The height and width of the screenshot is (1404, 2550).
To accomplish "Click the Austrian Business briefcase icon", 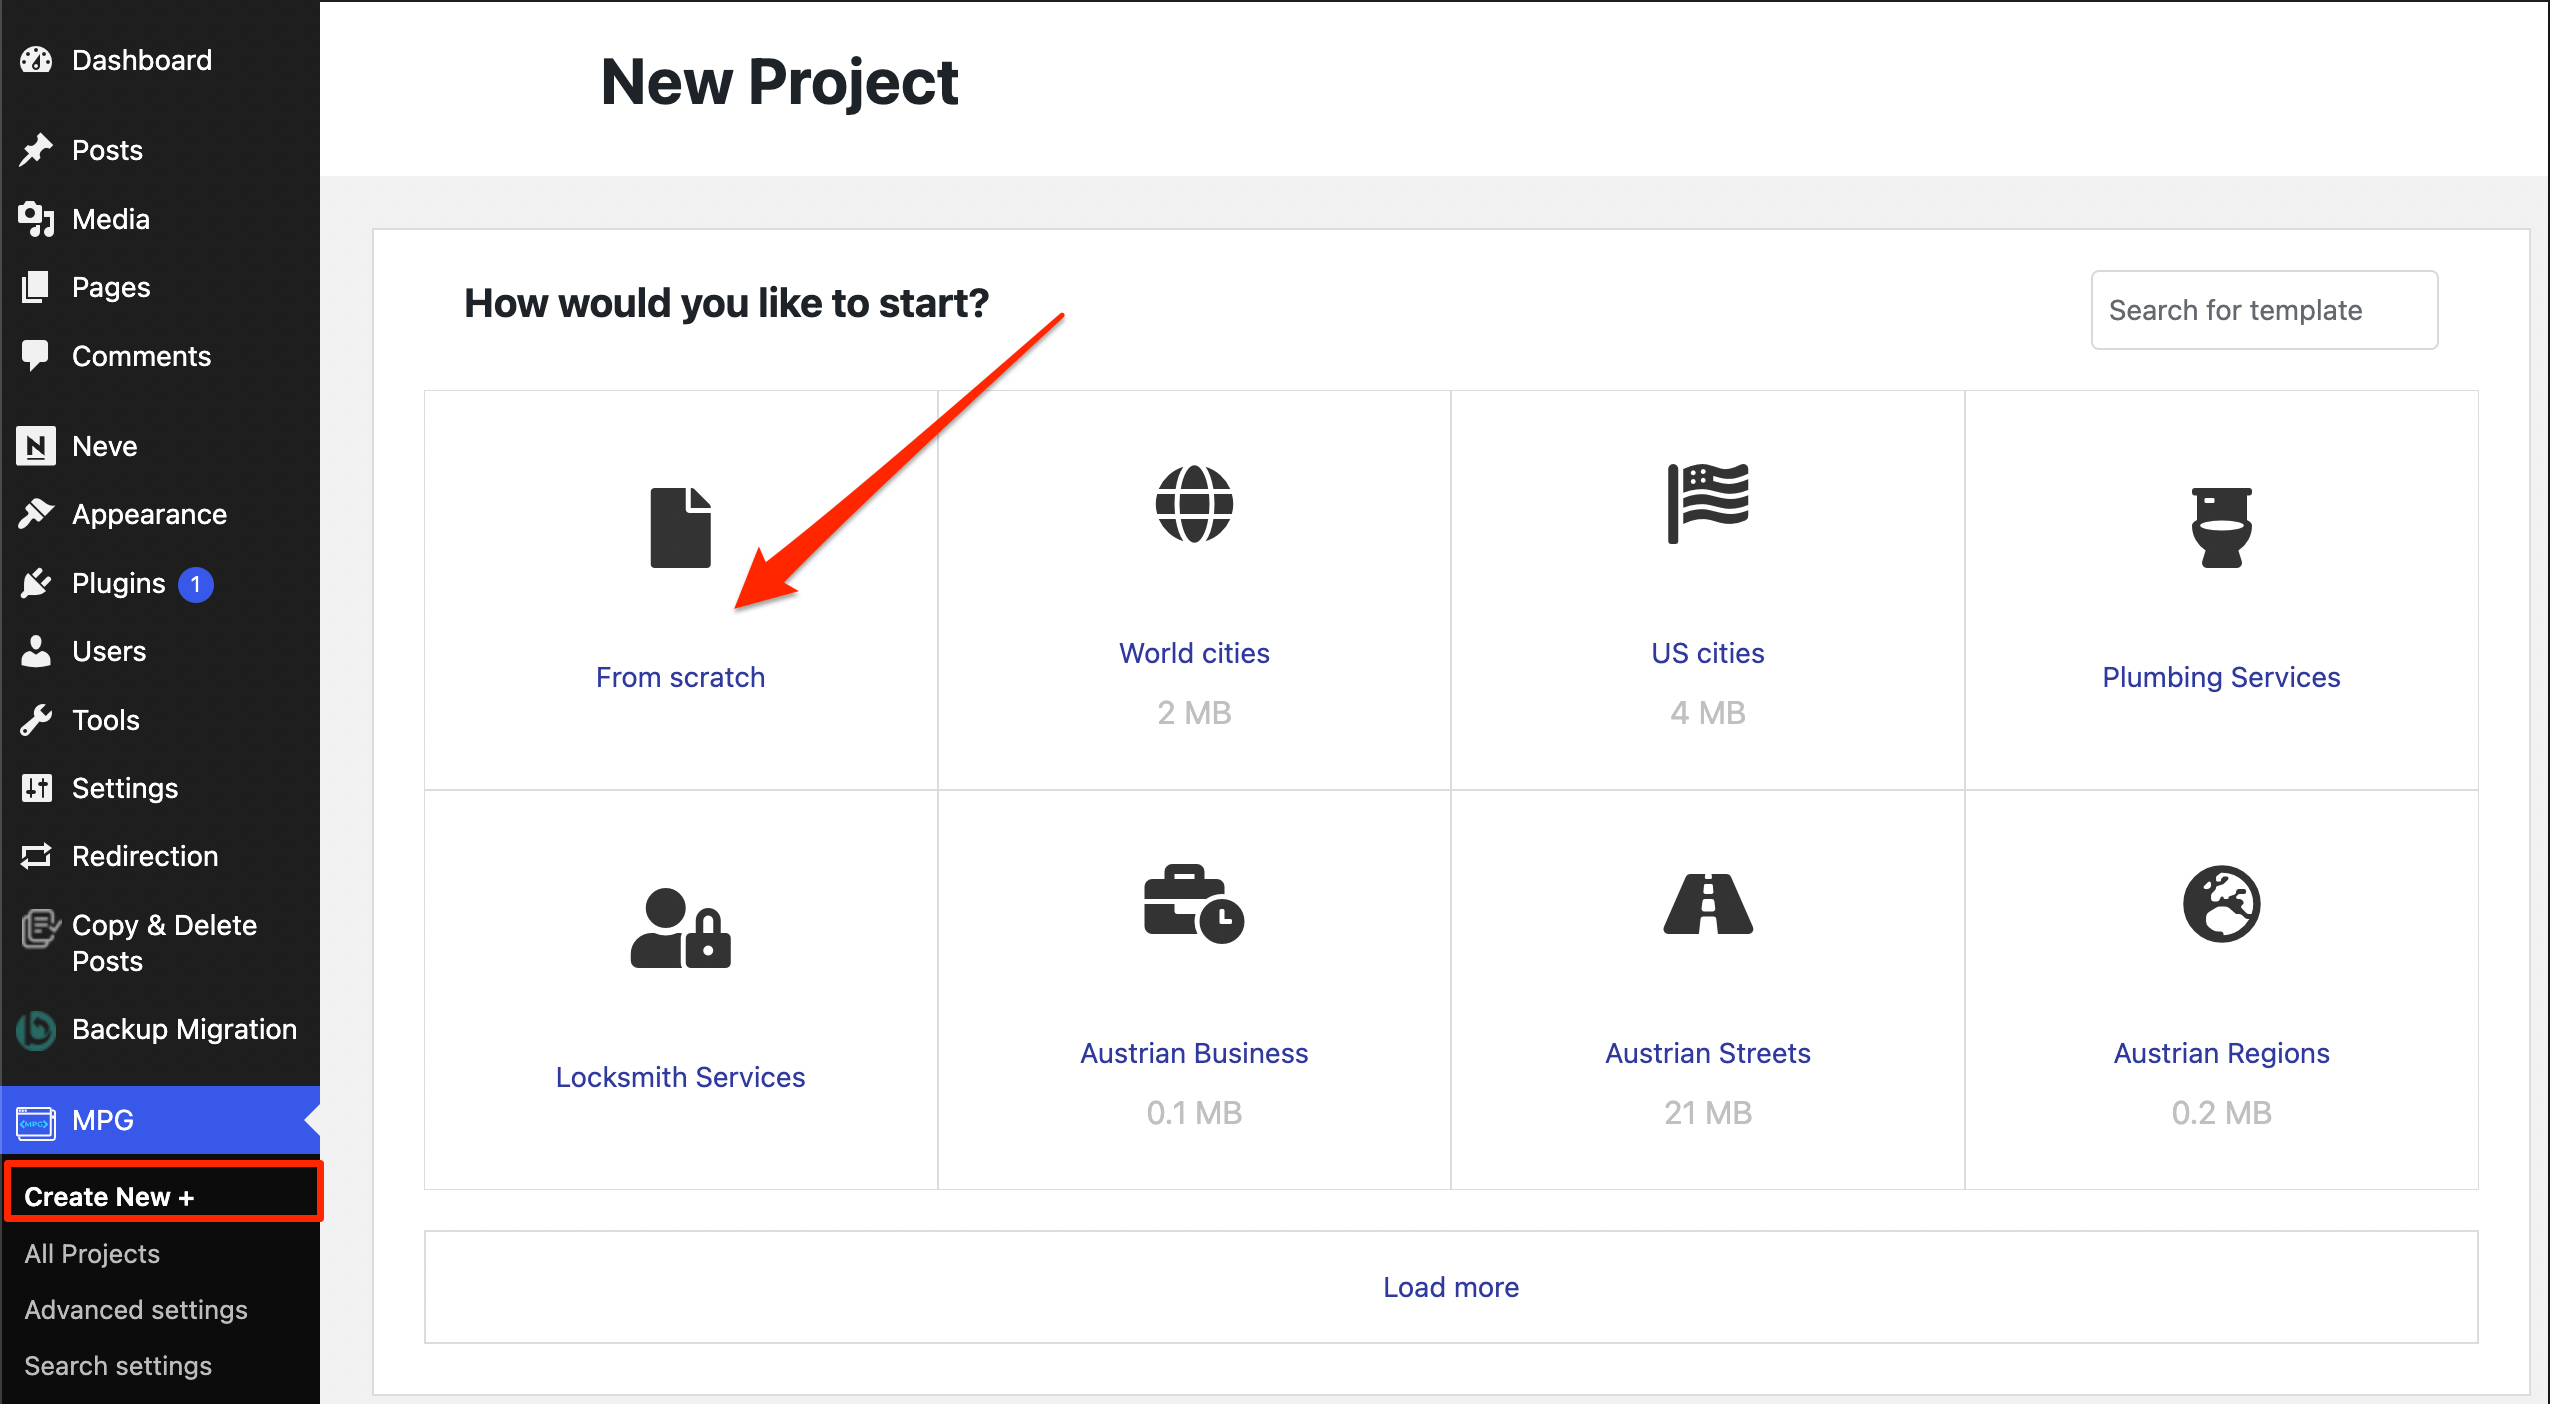I will click(x=1194, y=904).
